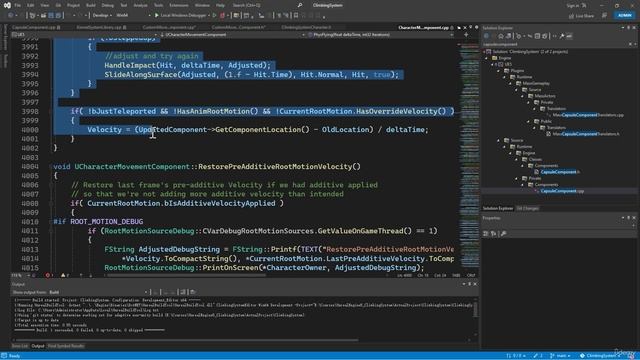Collapse the UE5 project node
The height and width of the screenshot is (360, 640).
tap(493, 64)
